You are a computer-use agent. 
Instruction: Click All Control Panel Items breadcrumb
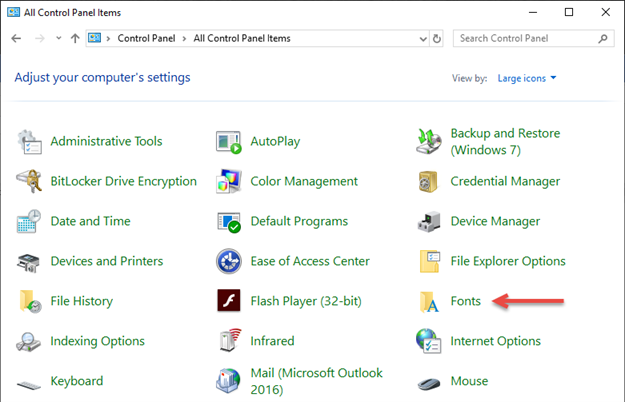[x=242, y=38]
